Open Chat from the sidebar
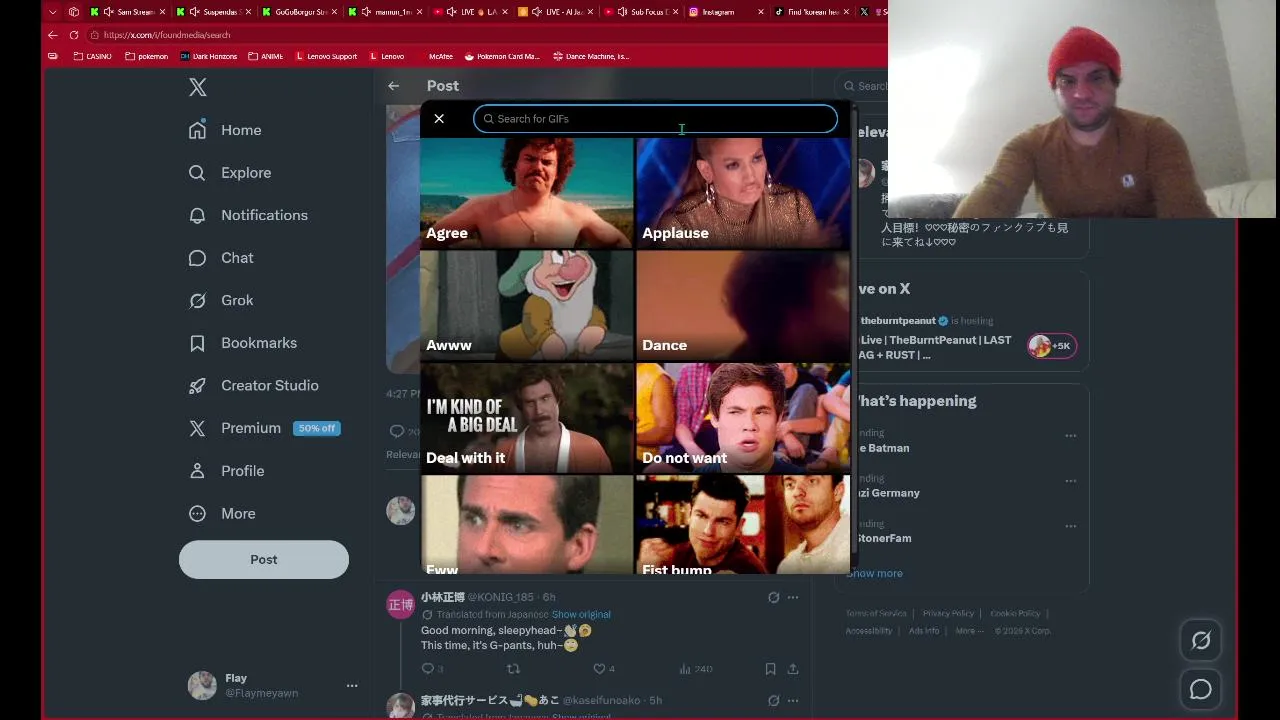1280x720 pixels. click(x=222, y=258)
